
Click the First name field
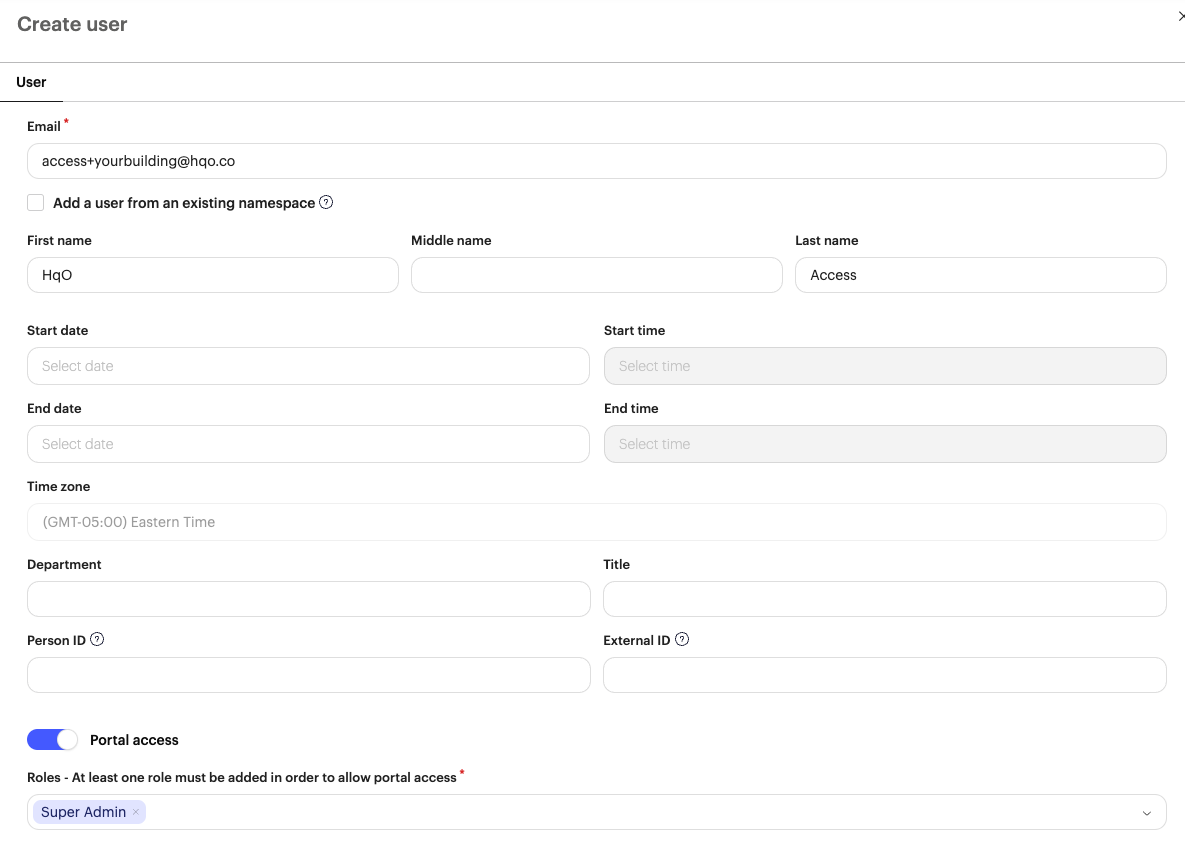coord(213,275)
